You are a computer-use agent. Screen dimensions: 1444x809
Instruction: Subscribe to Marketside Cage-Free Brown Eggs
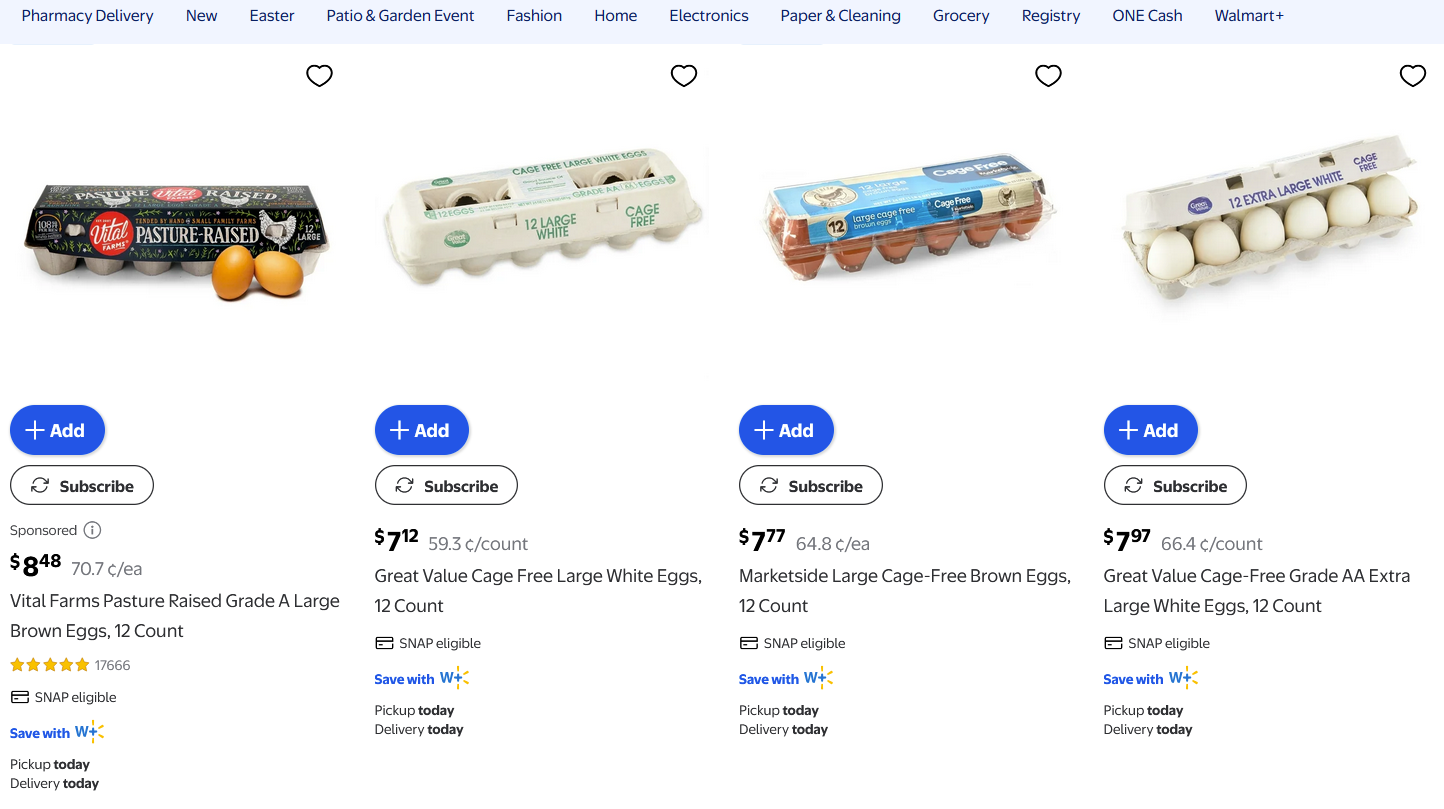point(810,486)
